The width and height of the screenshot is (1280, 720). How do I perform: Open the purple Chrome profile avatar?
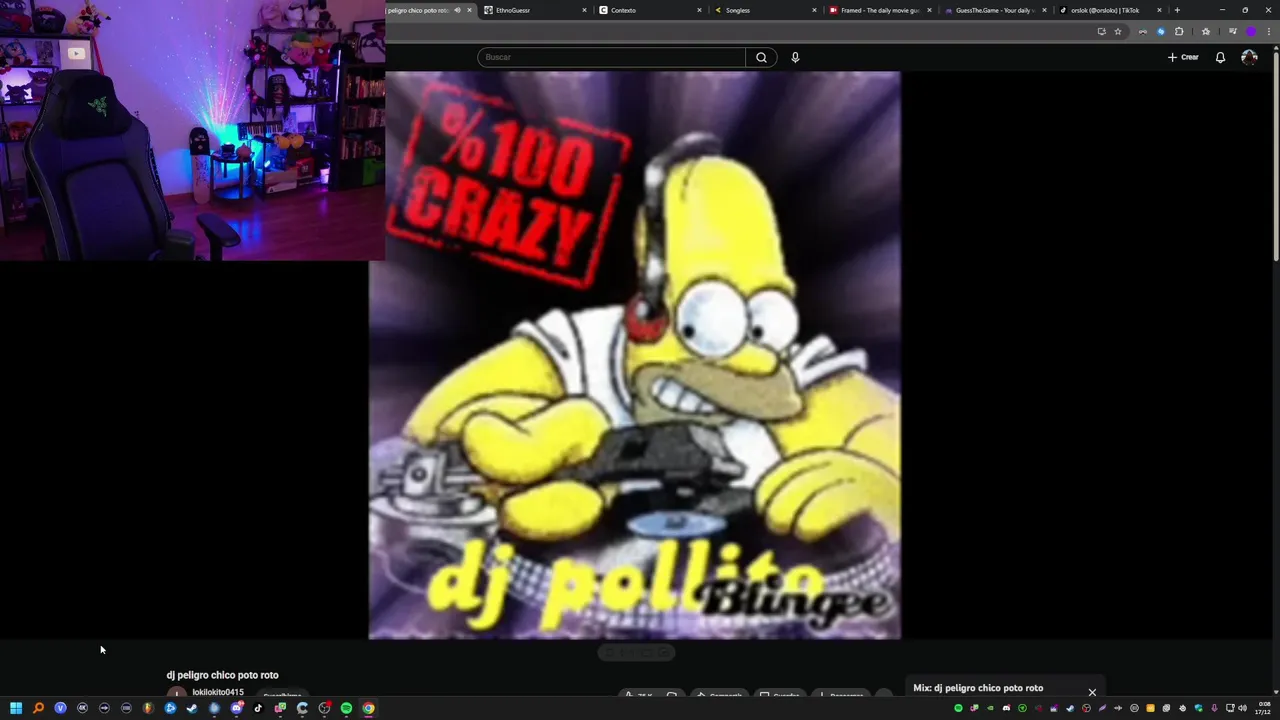pyautogui.click(x=1251, y=31)
